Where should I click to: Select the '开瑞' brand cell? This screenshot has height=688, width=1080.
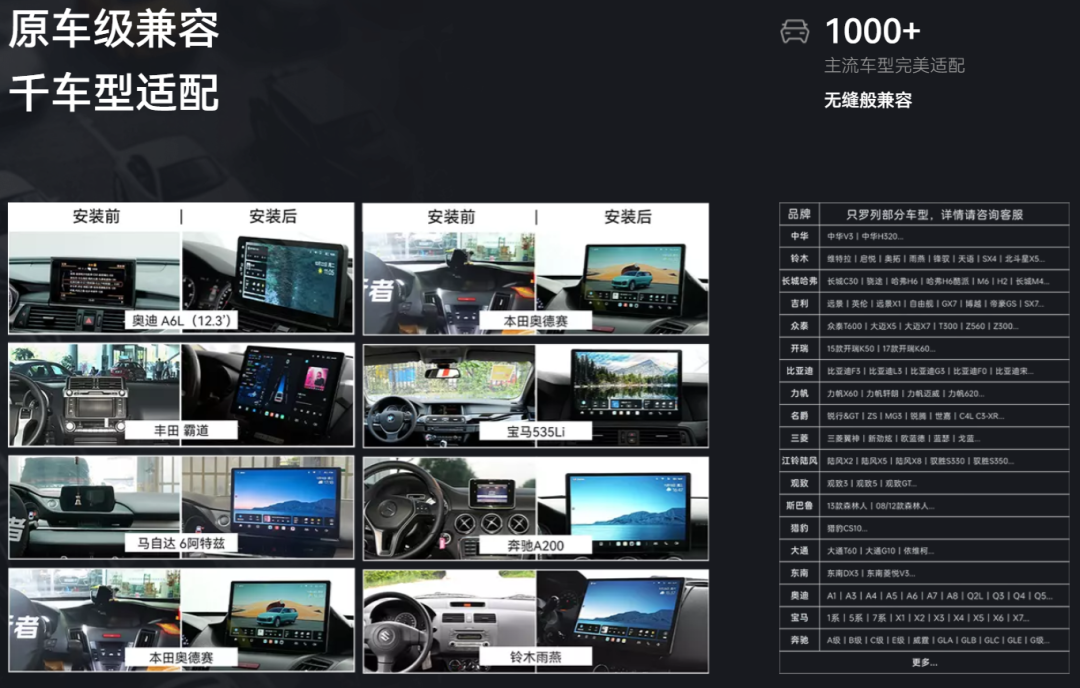(x=799, y=348)
